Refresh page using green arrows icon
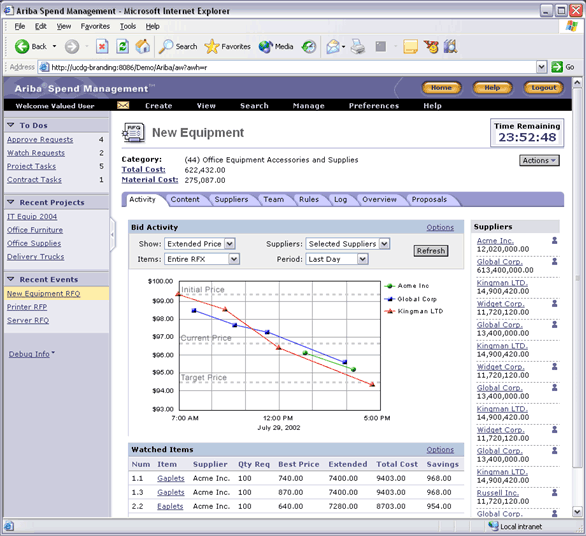Image resolution: width=586 pixels, height=536 pixels. click(x=122, y=47)
